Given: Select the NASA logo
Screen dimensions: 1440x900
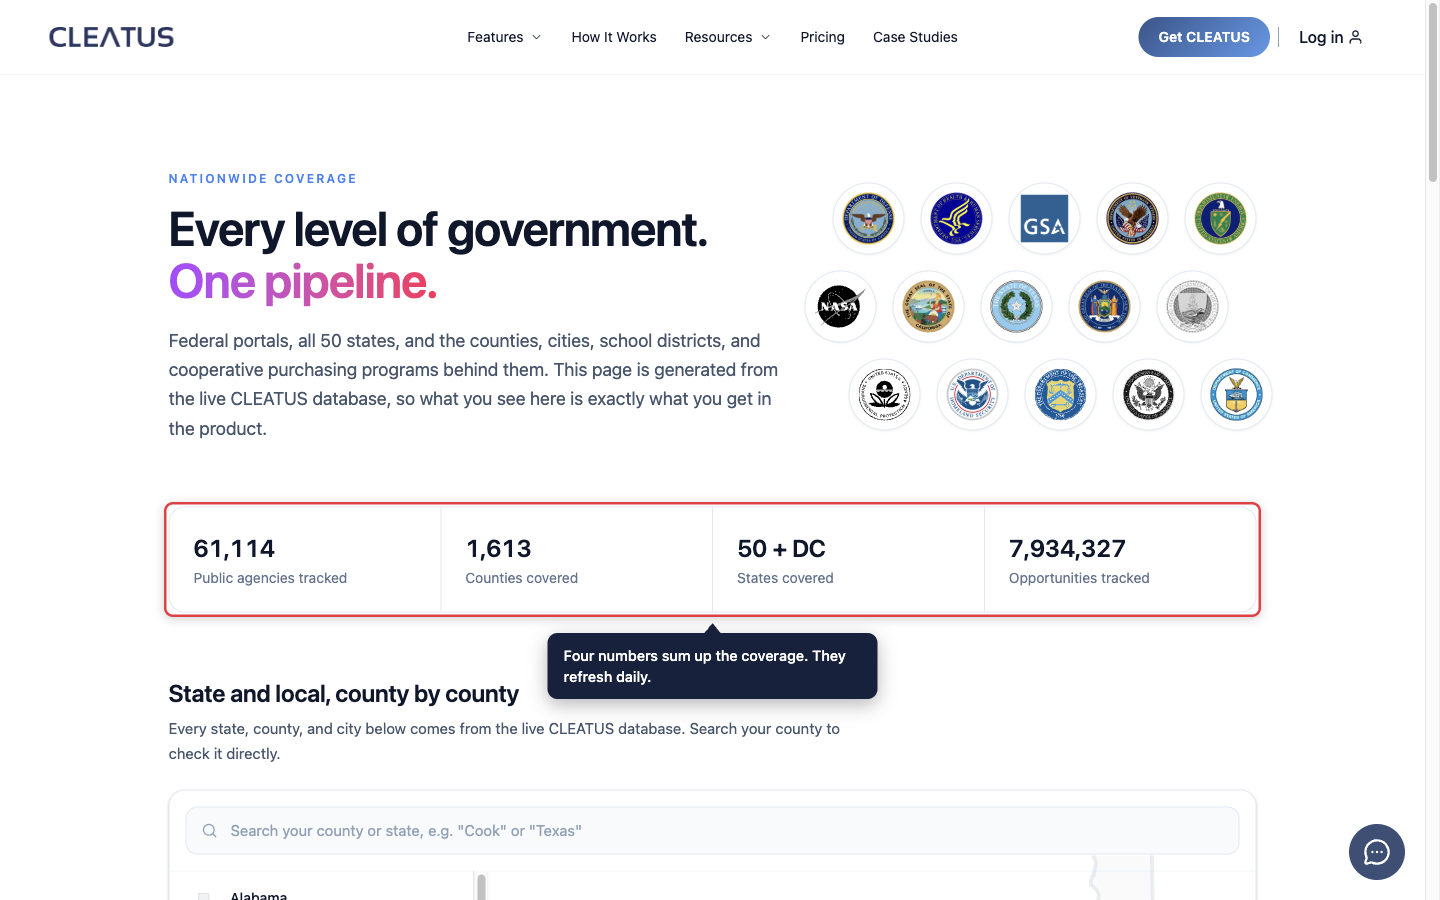Looking at the screenshot, I should (840, 307).
